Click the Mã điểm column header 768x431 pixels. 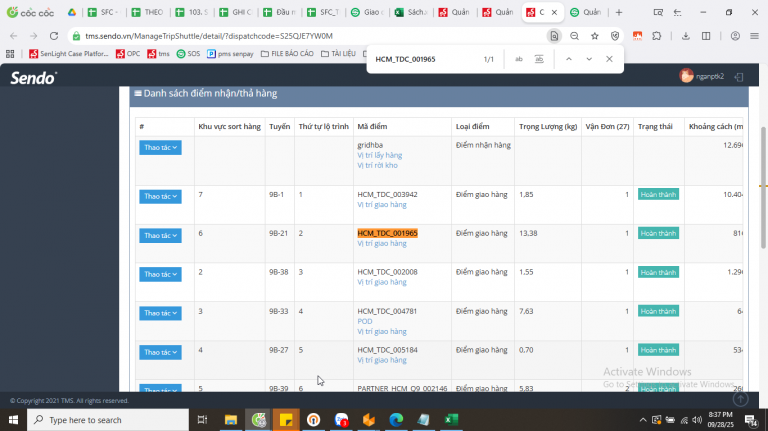(372, 126)
